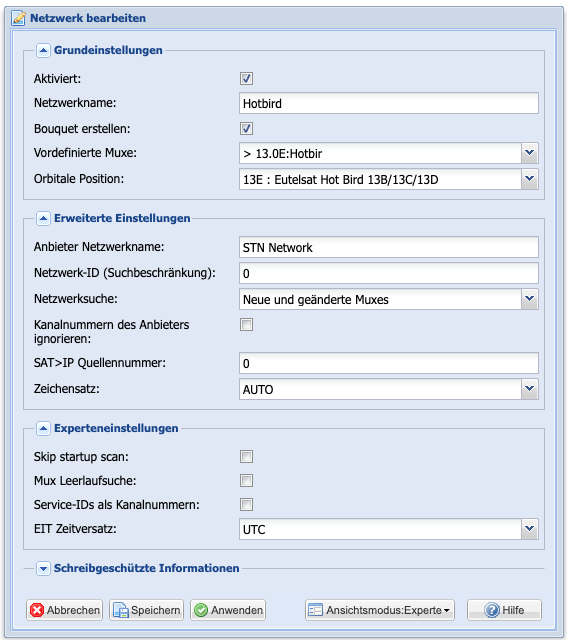Open Ansichtsmodus:Experte menu button
The image size is (567, 640).
pyautogui.click(x=380, y=610)
